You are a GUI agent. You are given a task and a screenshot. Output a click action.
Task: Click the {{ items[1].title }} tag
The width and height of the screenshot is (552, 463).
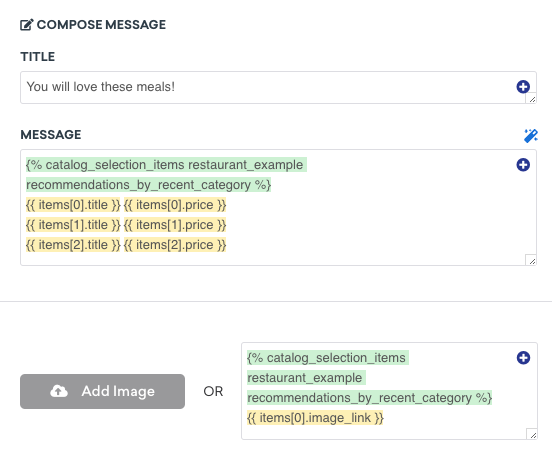[73, 225]
